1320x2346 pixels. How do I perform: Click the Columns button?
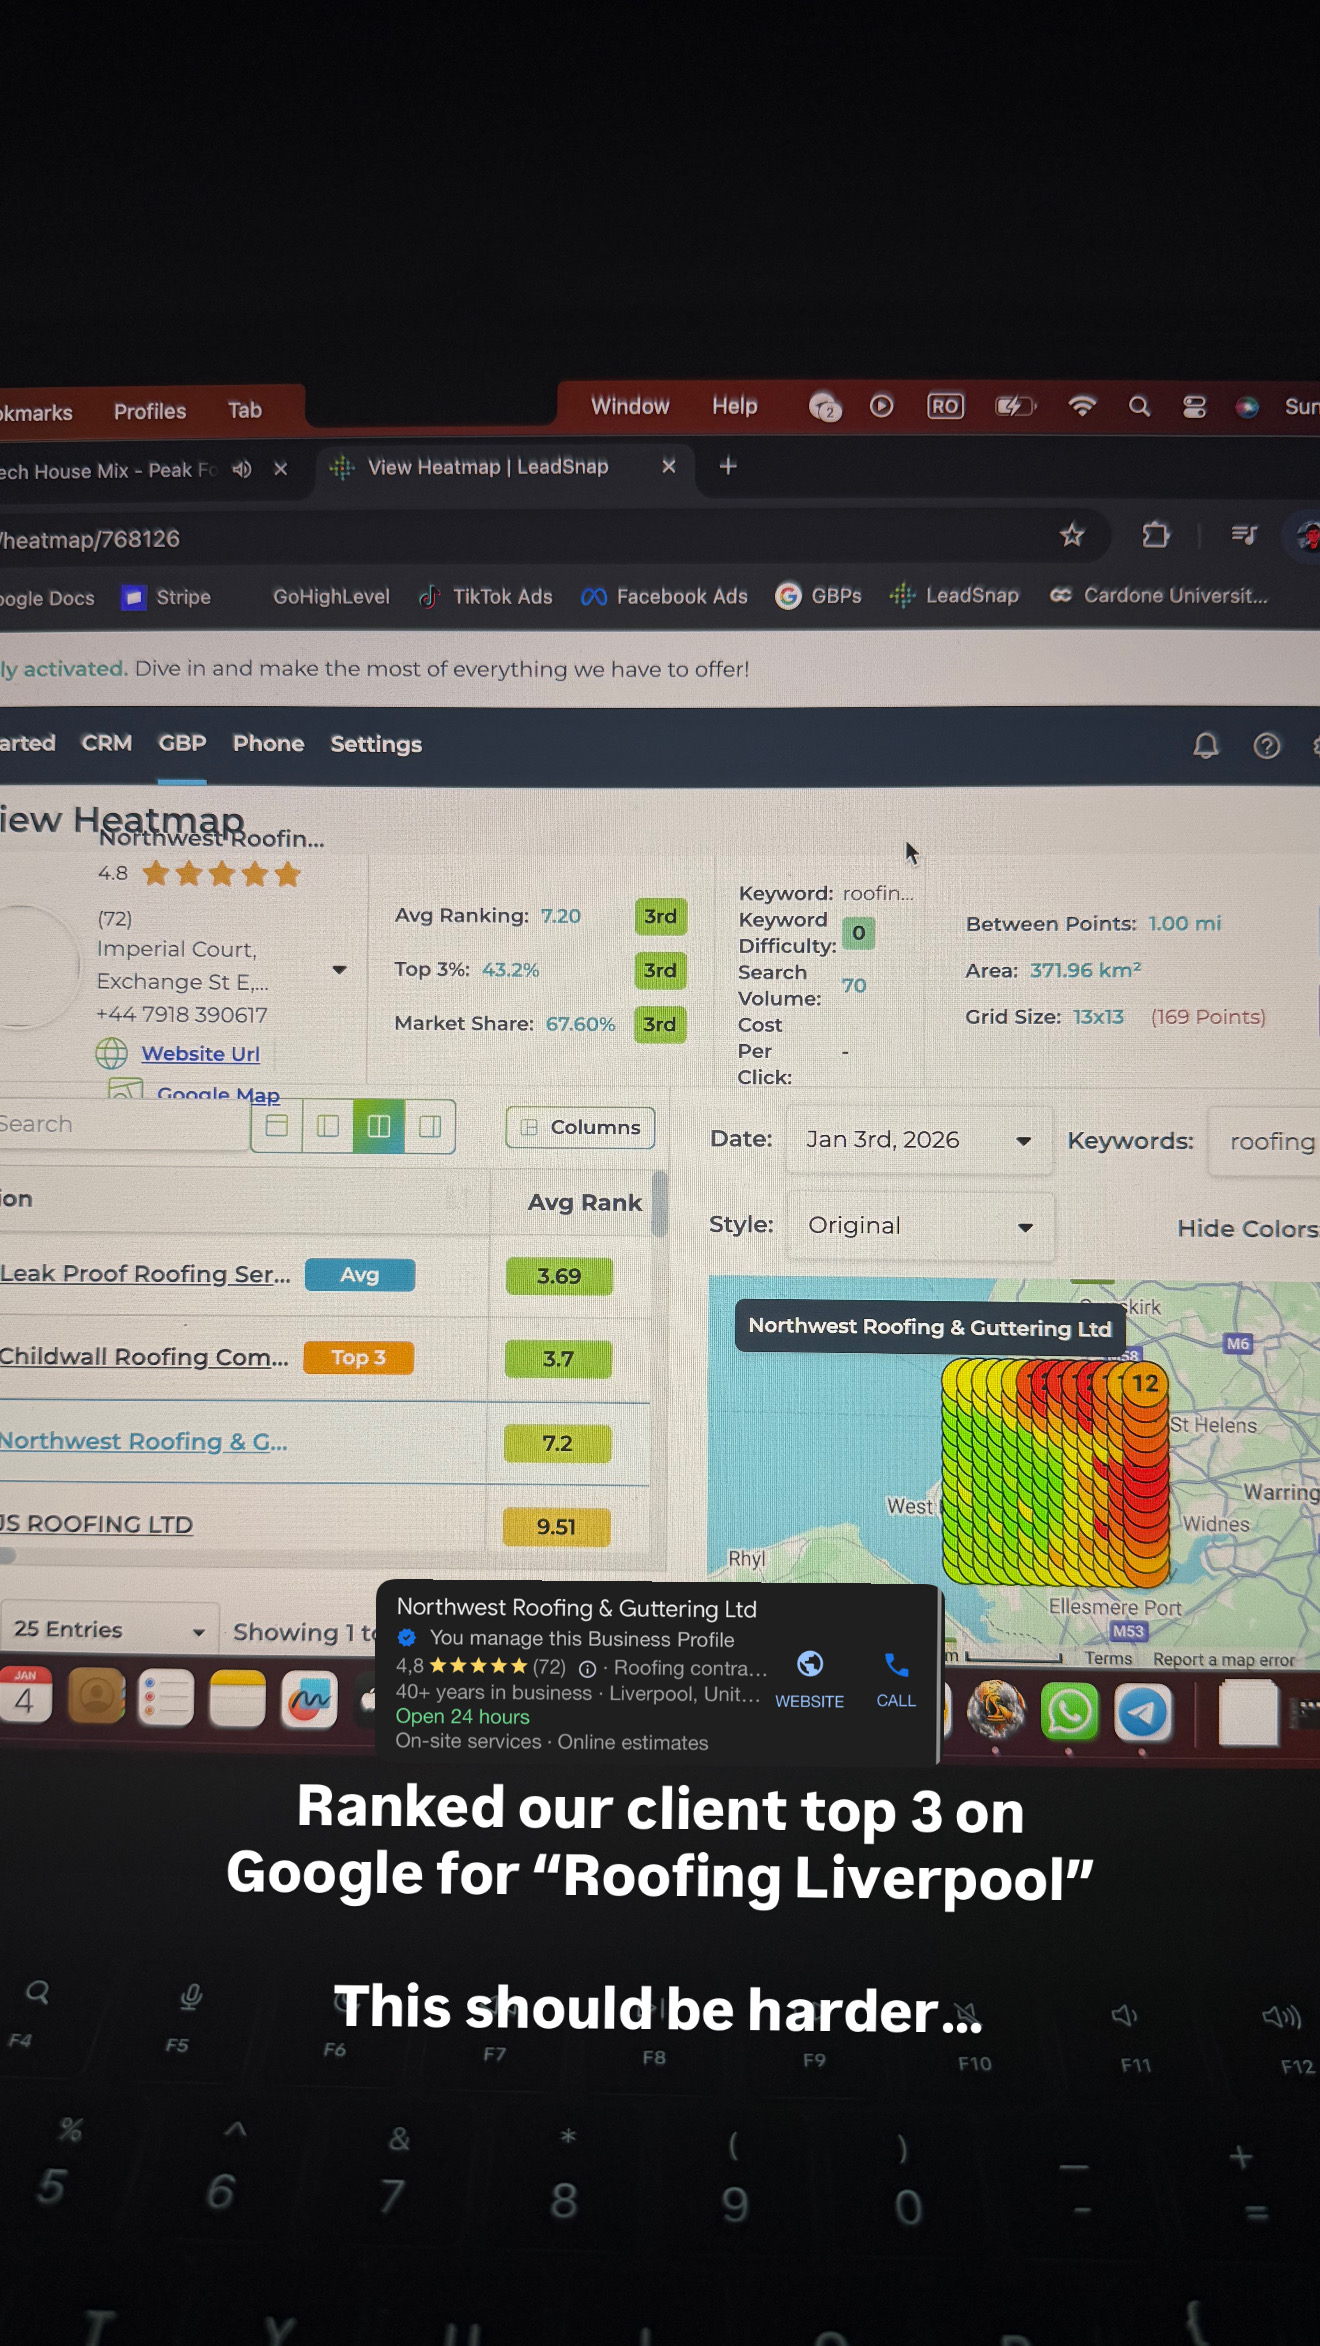tap(581, 1127)
